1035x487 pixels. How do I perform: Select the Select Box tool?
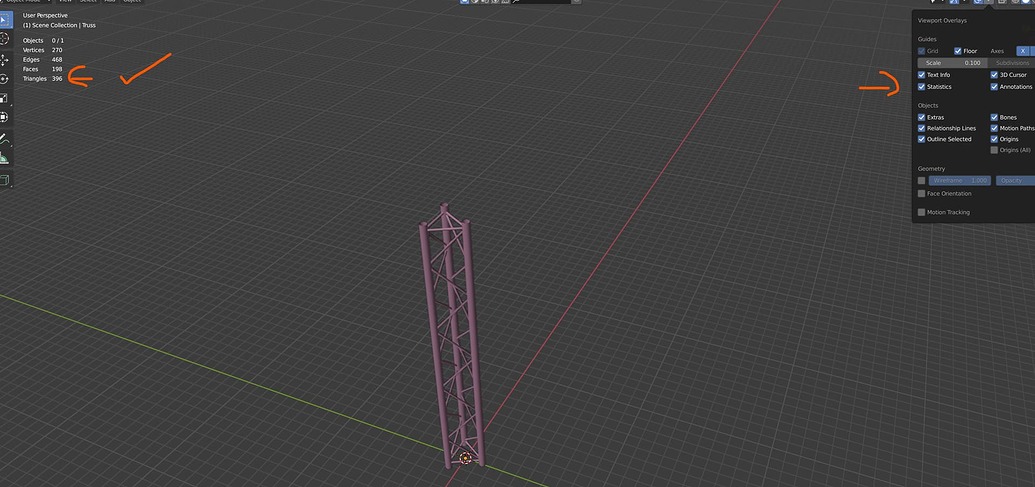[5, 20]
